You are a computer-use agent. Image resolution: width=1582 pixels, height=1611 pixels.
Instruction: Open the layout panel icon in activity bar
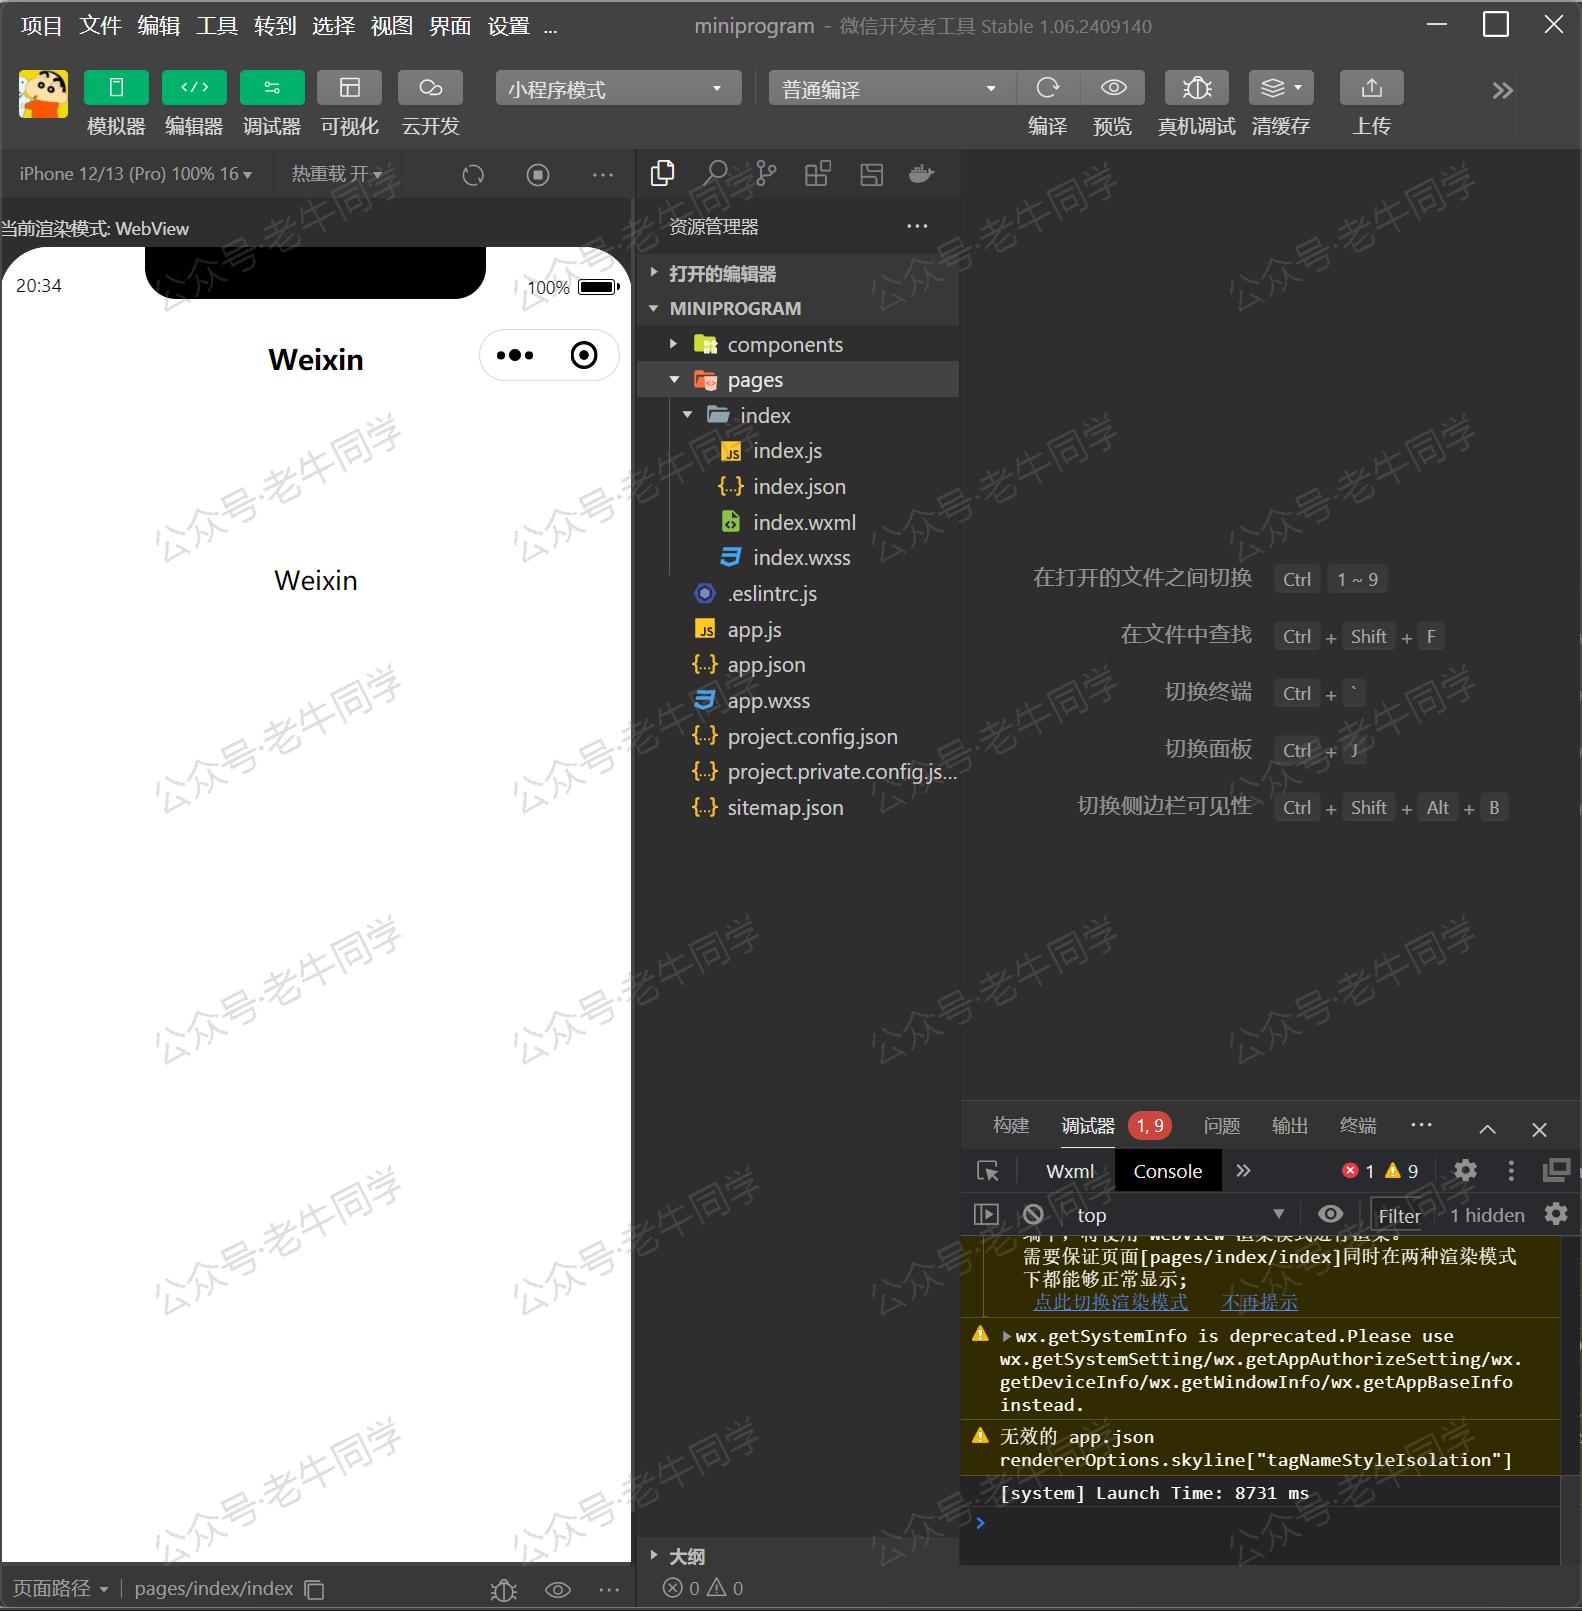(x=871, y=174)
